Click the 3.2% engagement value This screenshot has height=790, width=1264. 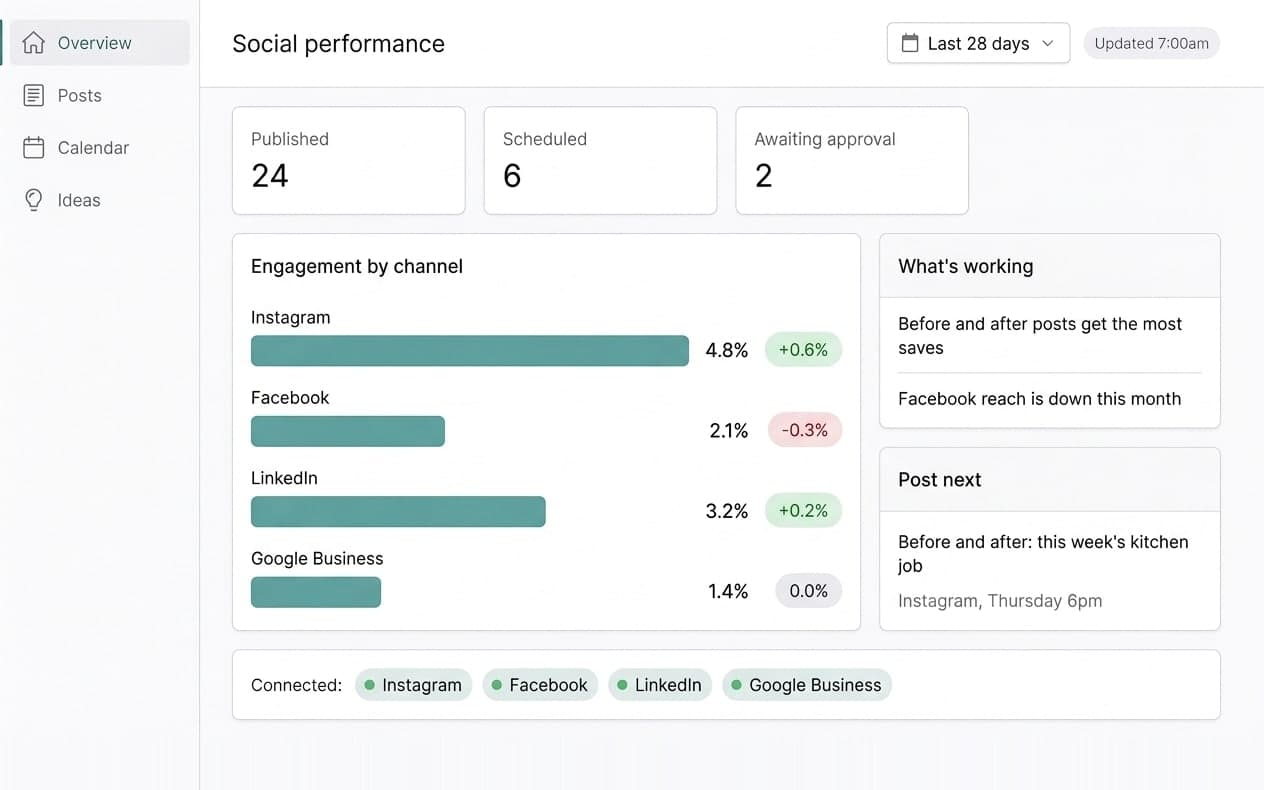727,511
